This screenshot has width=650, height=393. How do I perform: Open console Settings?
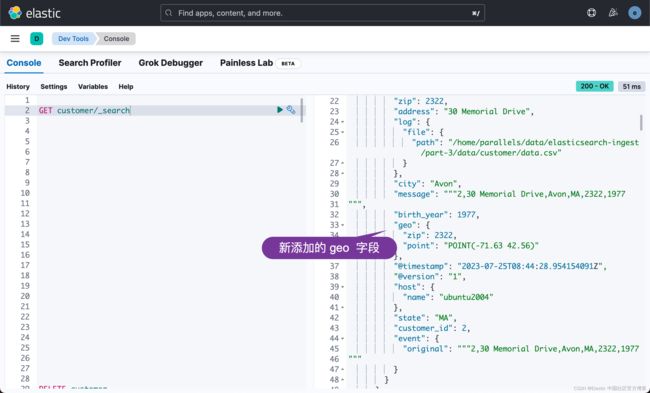tap(53, 87)
